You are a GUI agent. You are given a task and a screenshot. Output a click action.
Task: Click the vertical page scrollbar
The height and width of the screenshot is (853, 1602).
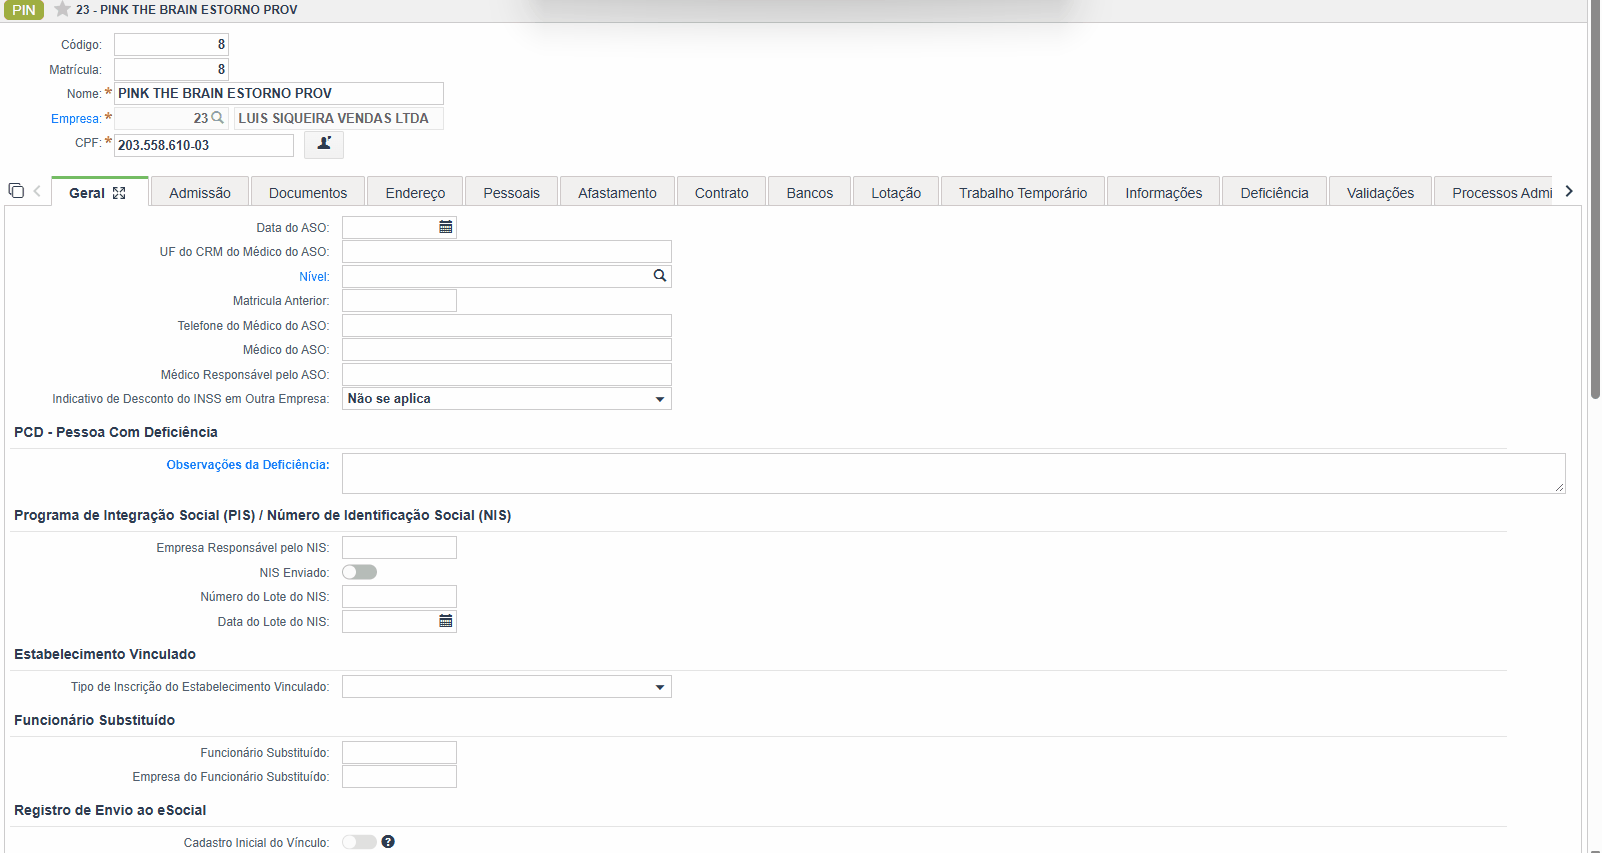tap(1595, 200)
